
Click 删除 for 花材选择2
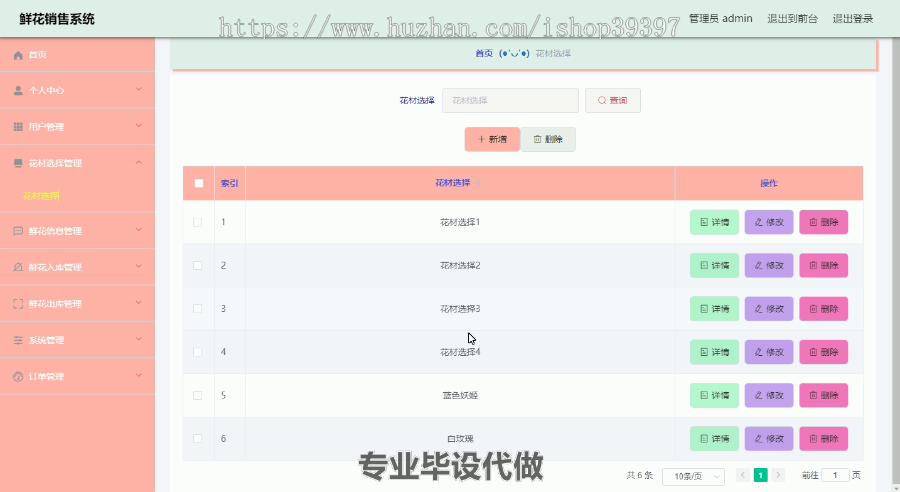(x=824, y=265)
